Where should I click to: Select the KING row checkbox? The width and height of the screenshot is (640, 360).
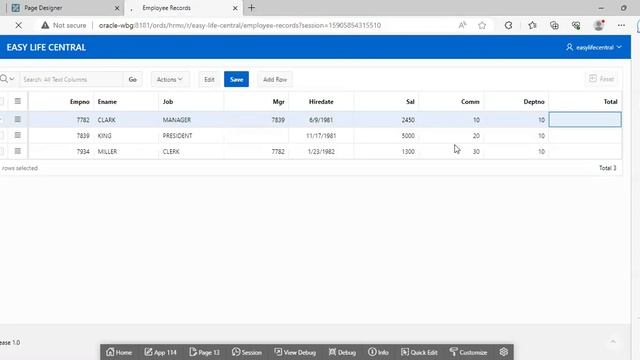coord(2,135)
